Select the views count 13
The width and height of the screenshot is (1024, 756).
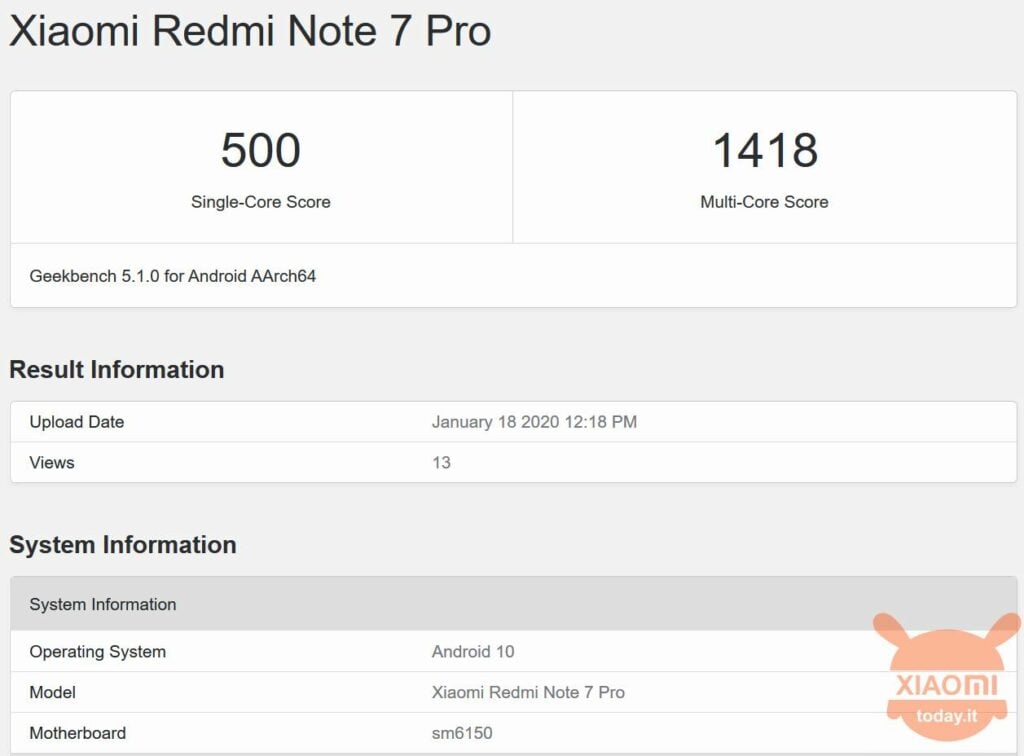tap(441, 462)
